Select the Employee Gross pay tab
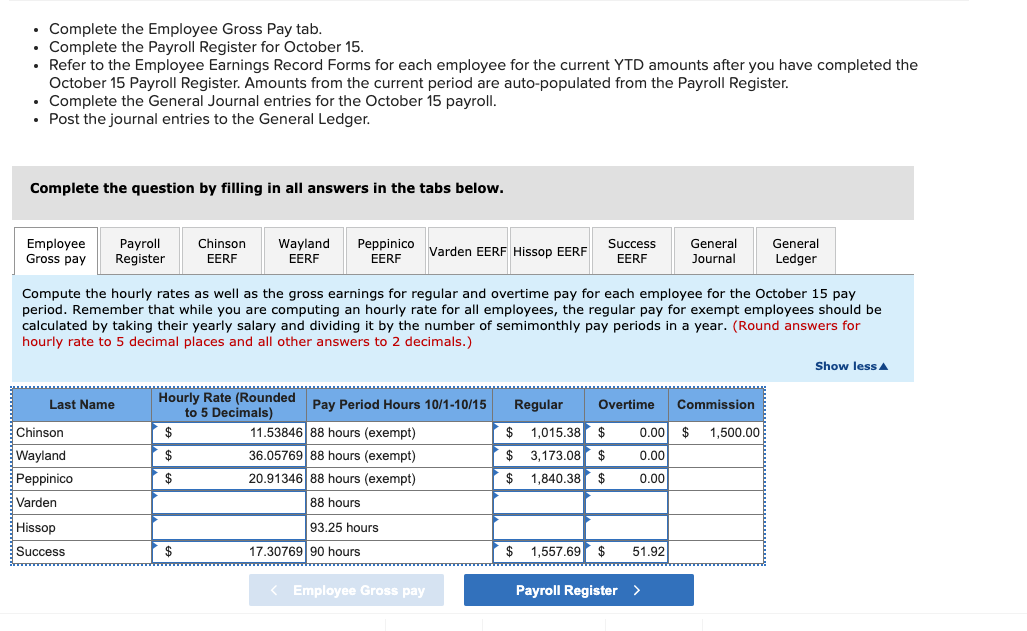Viewport: 1027px width, 631px height. pos(55,250)
